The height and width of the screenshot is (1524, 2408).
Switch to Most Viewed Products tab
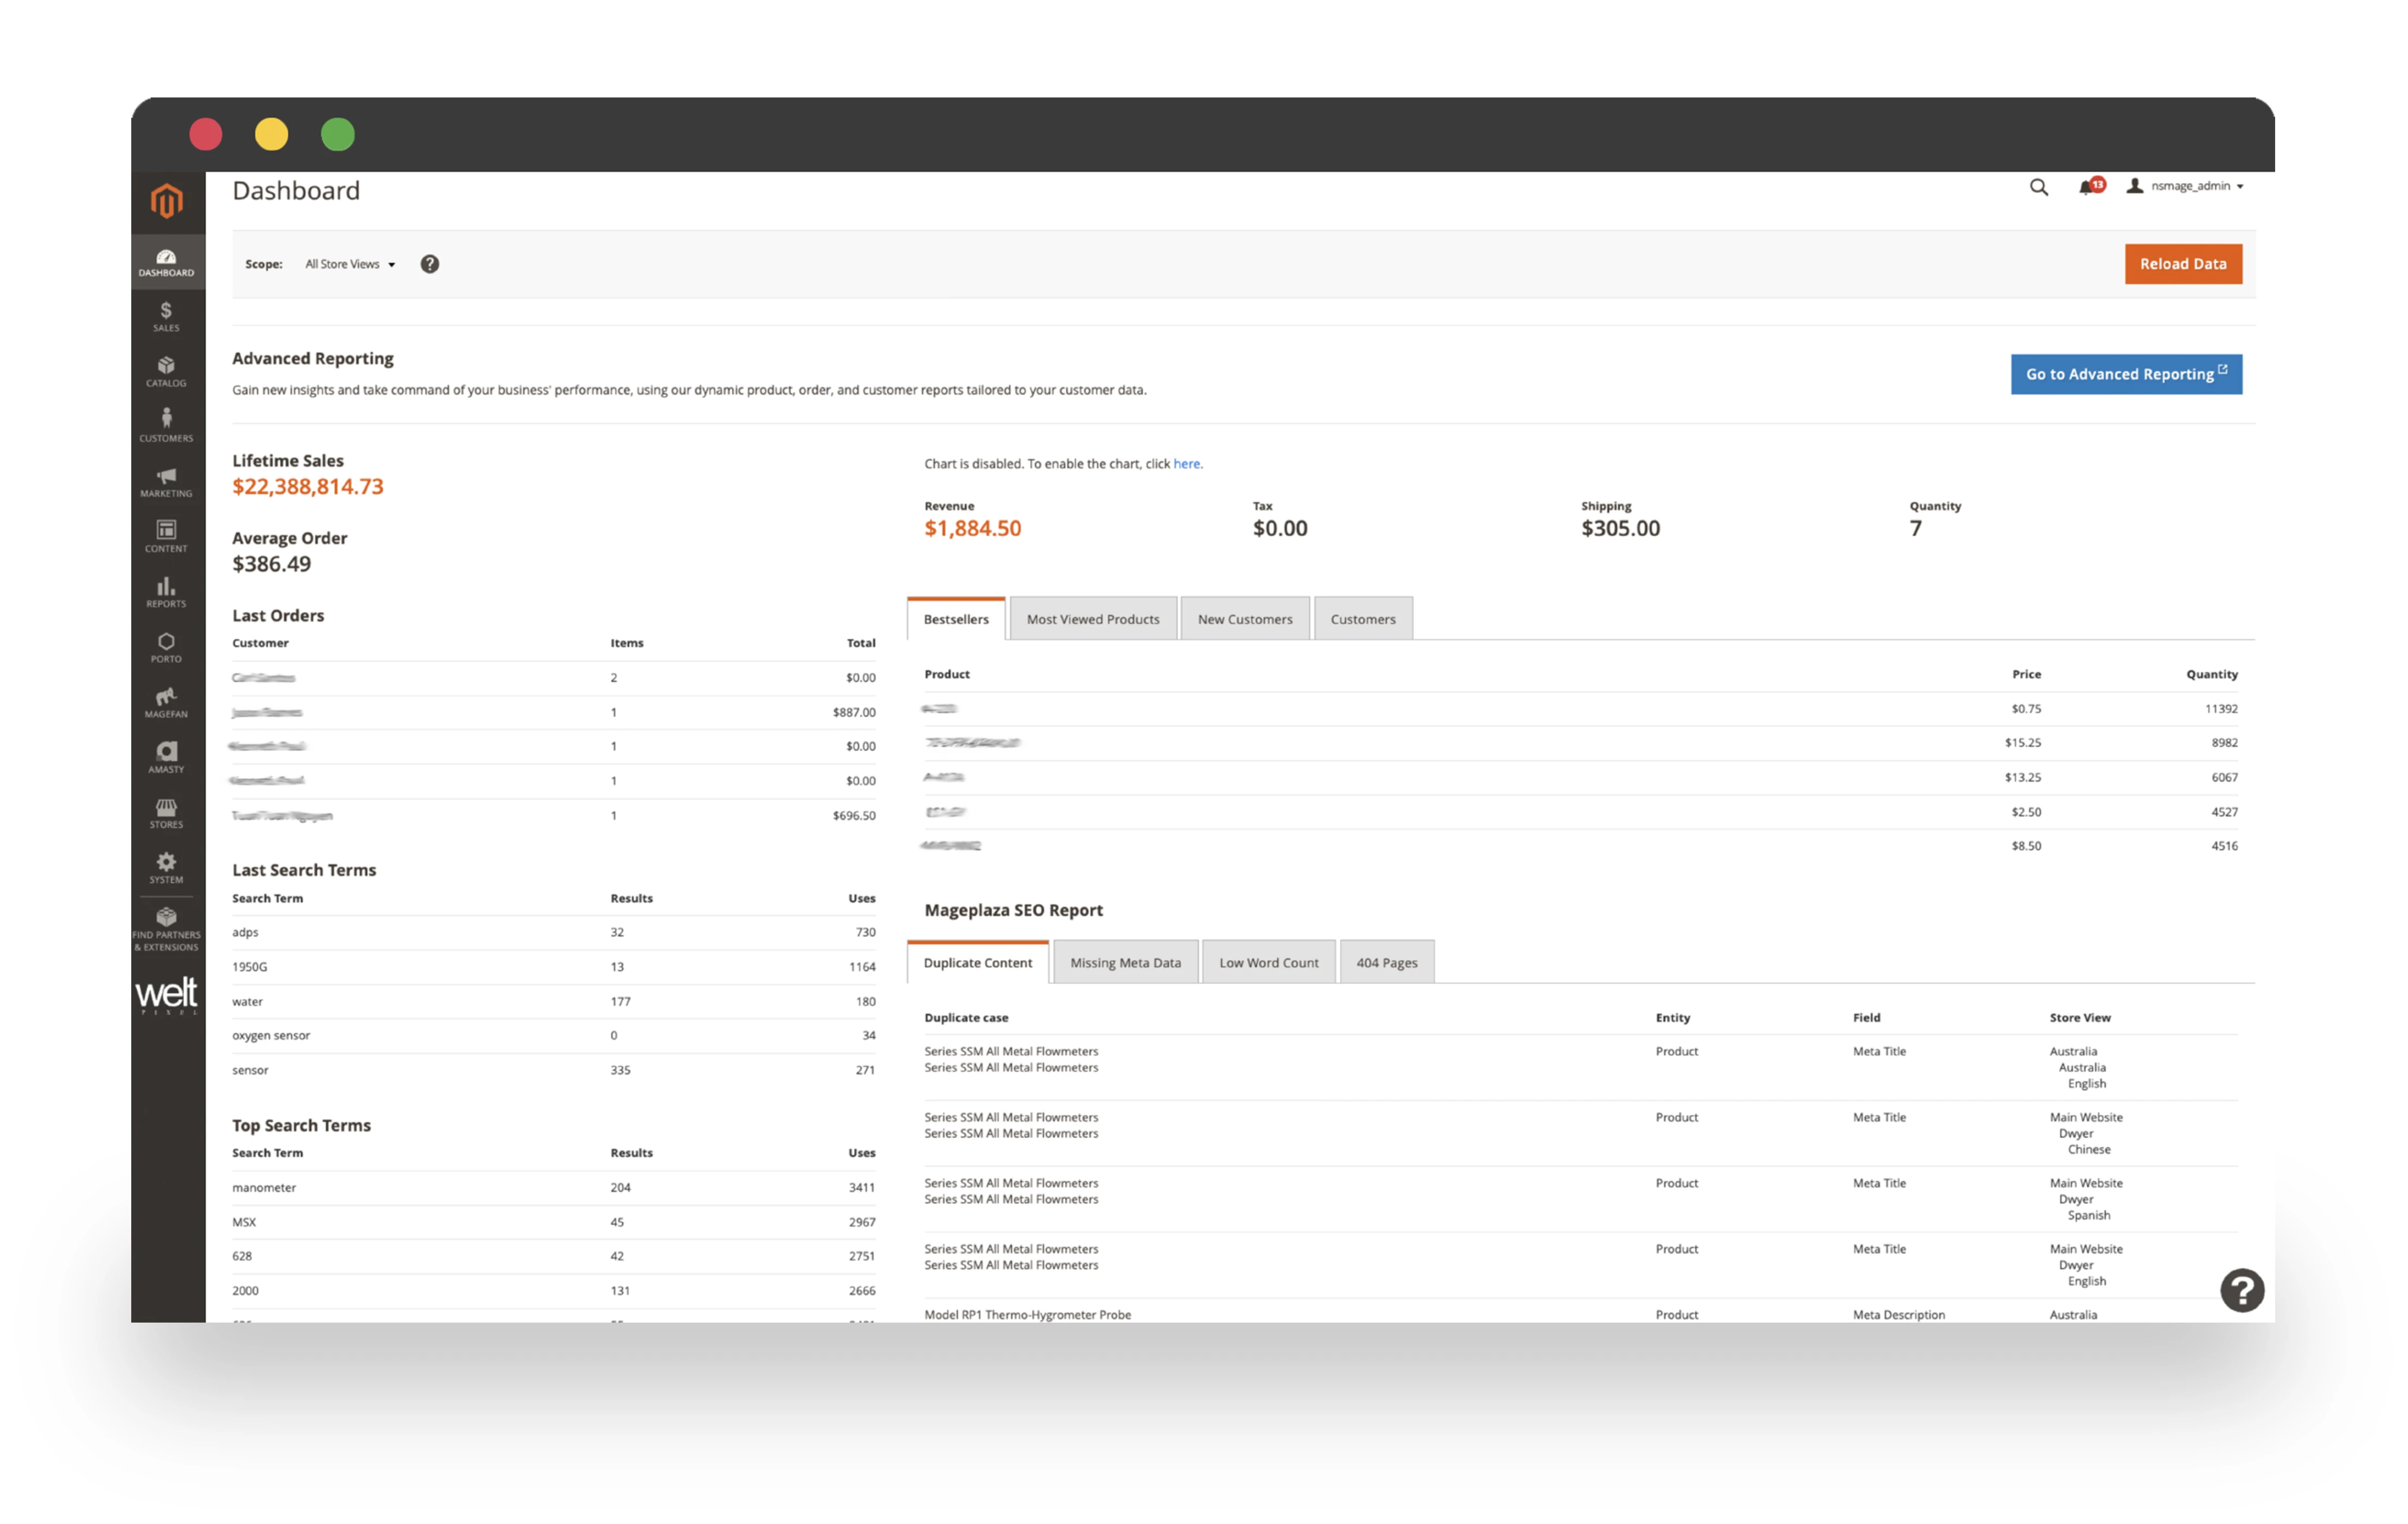coord(1093,619)
